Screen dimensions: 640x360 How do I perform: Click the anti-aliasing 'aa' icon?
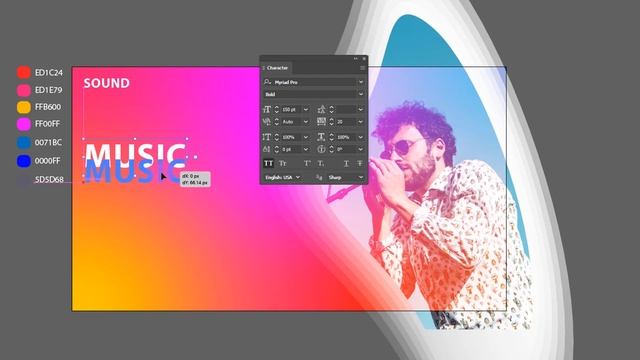(319, 177)
